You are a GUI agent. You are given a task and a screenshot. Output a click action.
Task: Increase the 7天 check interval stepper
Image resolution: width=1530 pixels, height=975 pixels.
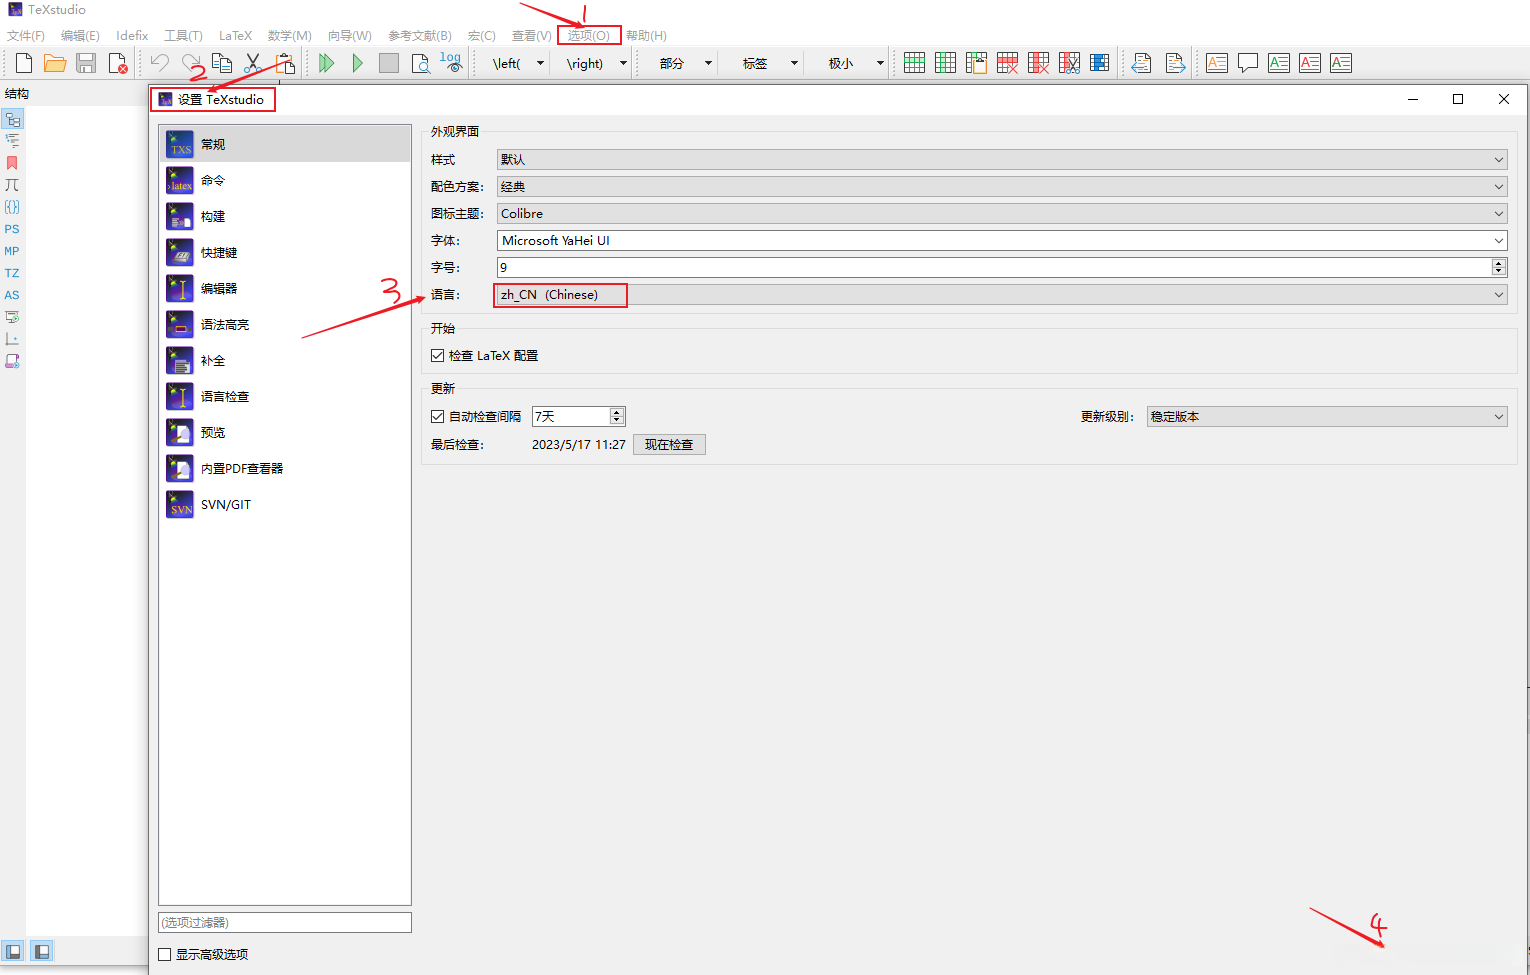pyautogui.click(x=617, y=412)
